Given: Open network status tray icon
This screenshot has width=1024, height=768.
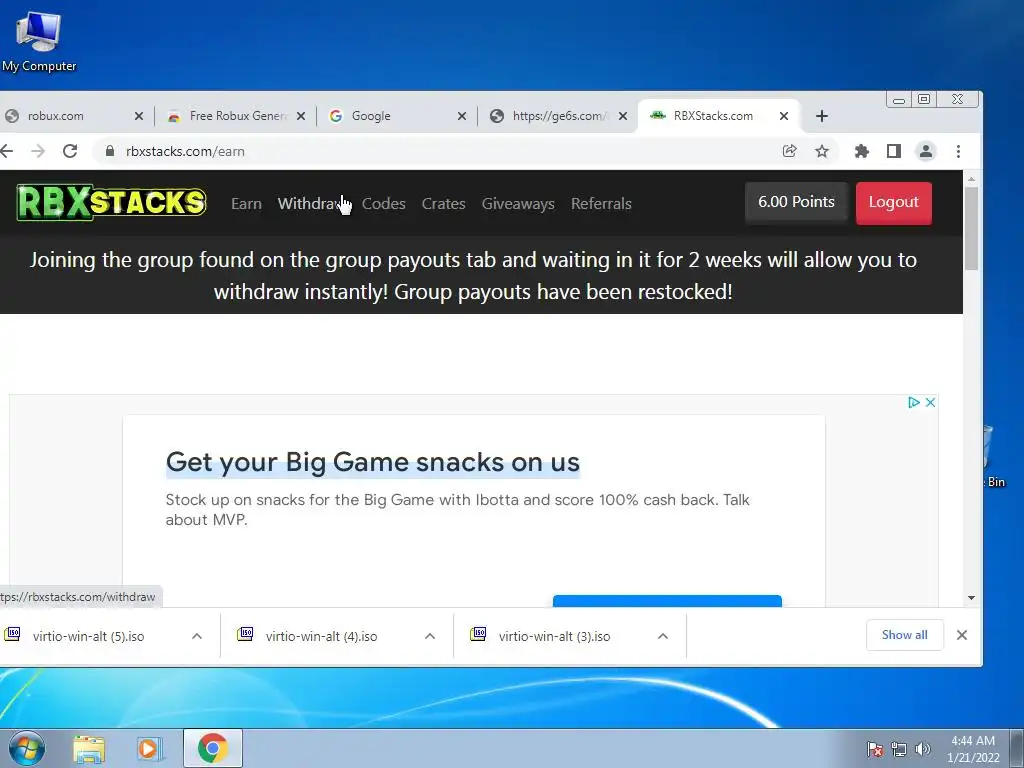Looking at the screenshot, I should pos(899,749).
